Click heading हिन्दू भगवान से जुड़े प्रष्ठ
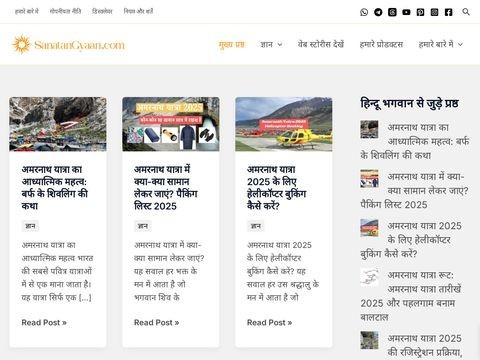The height and width of the screenshot is (360, 480). click(x=409, y=103)
